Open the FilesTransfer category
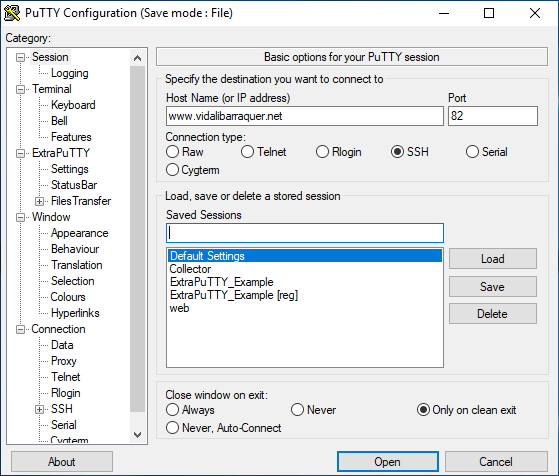The height and width of the screenshot is (476, 559). point(81,201)
